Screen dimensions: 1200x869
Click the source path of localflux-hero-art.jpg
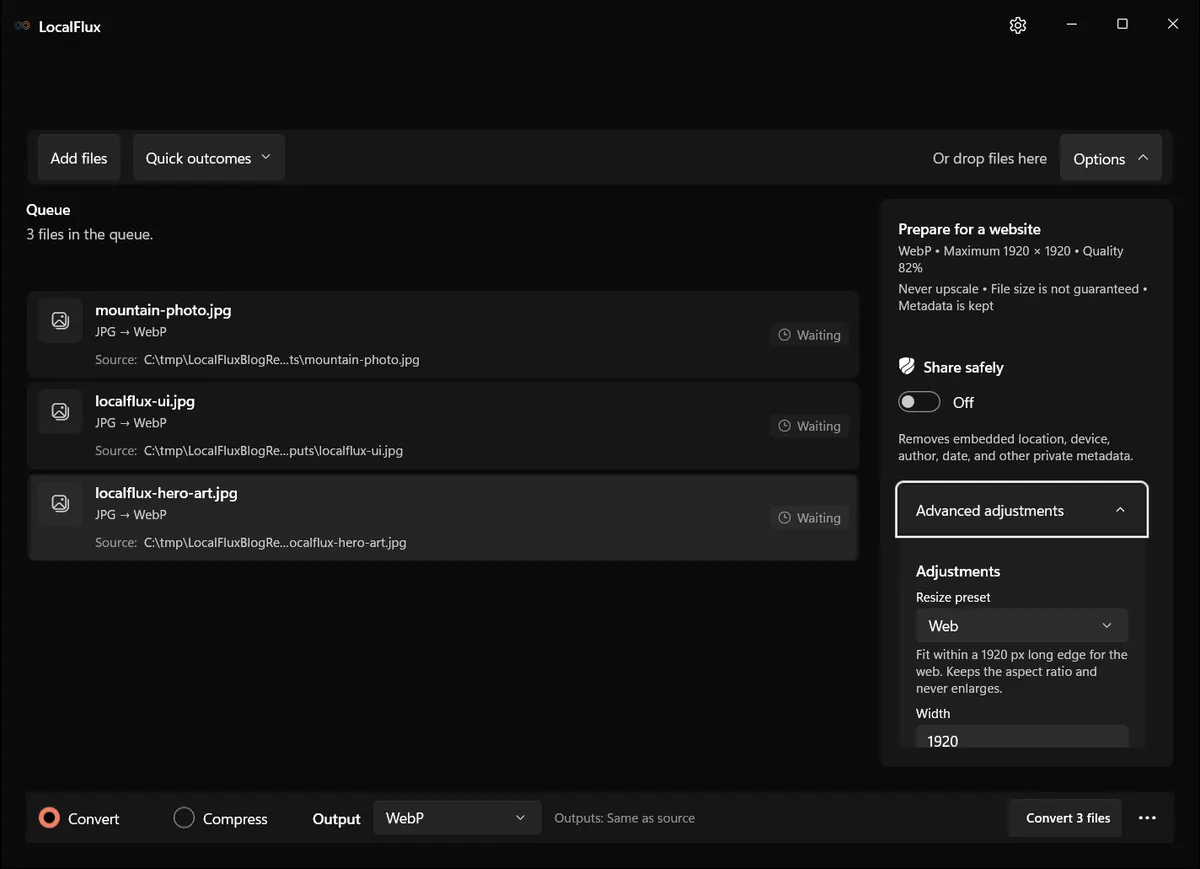pos(275,543)
